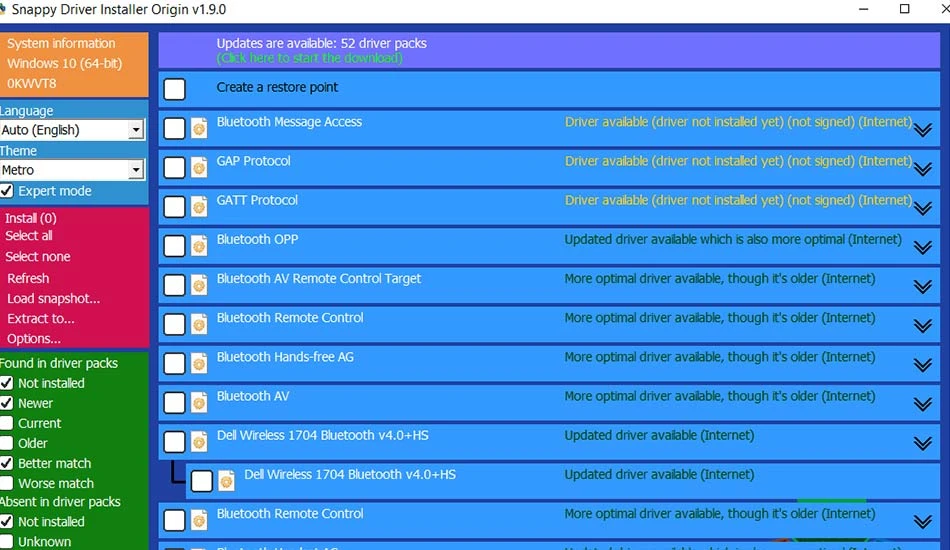Screen dimensions: 950x550
Task: Check the Bluetooth Hands-free AG driver box
Action: click(x=174, y=363)
